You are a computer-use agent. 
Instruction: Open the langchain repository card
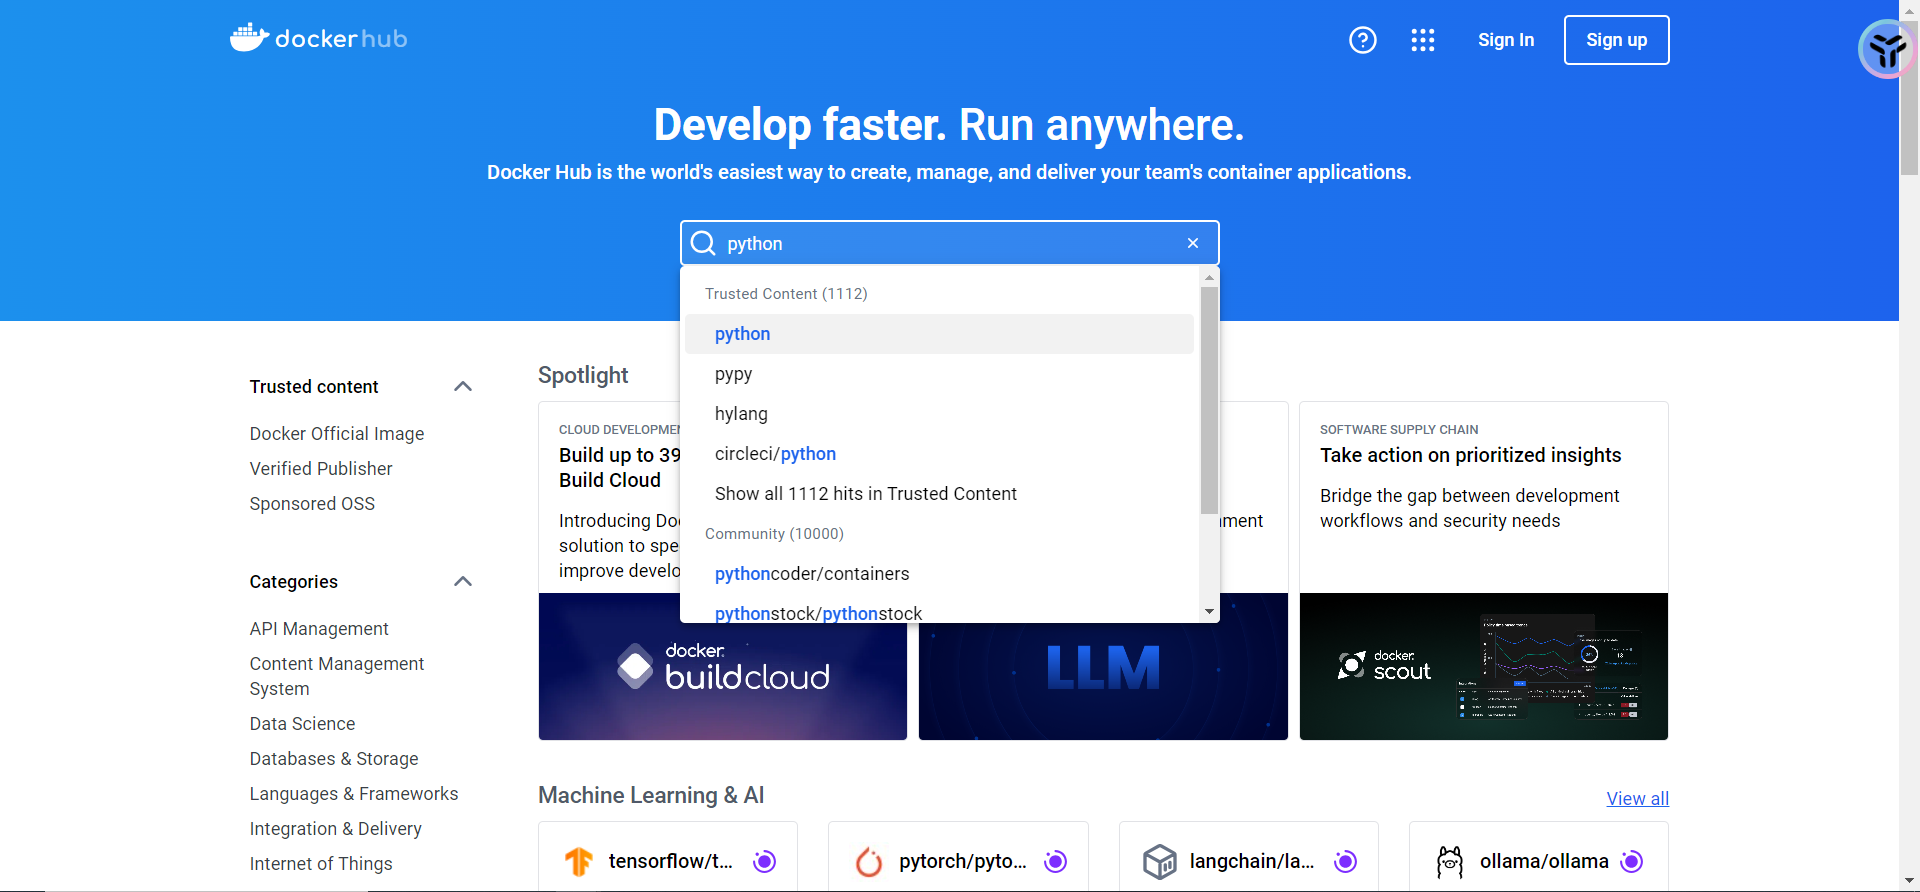pos(1249,857)
